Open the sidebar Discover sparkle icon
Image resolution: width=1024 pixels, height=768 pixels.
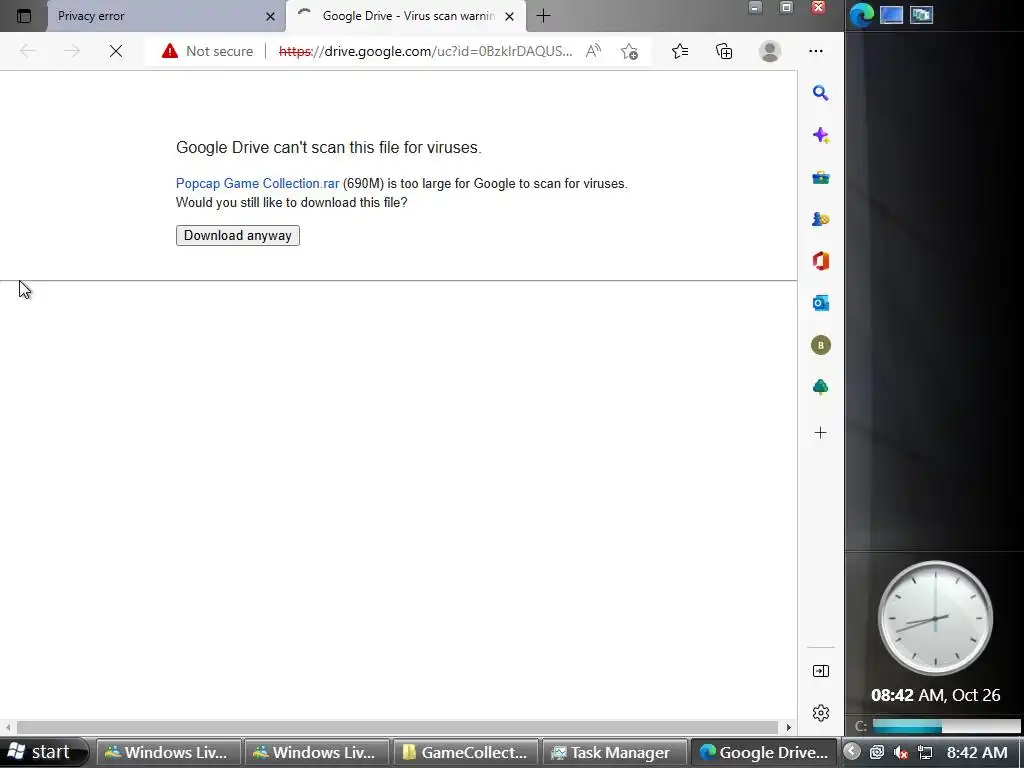[821, 135]
